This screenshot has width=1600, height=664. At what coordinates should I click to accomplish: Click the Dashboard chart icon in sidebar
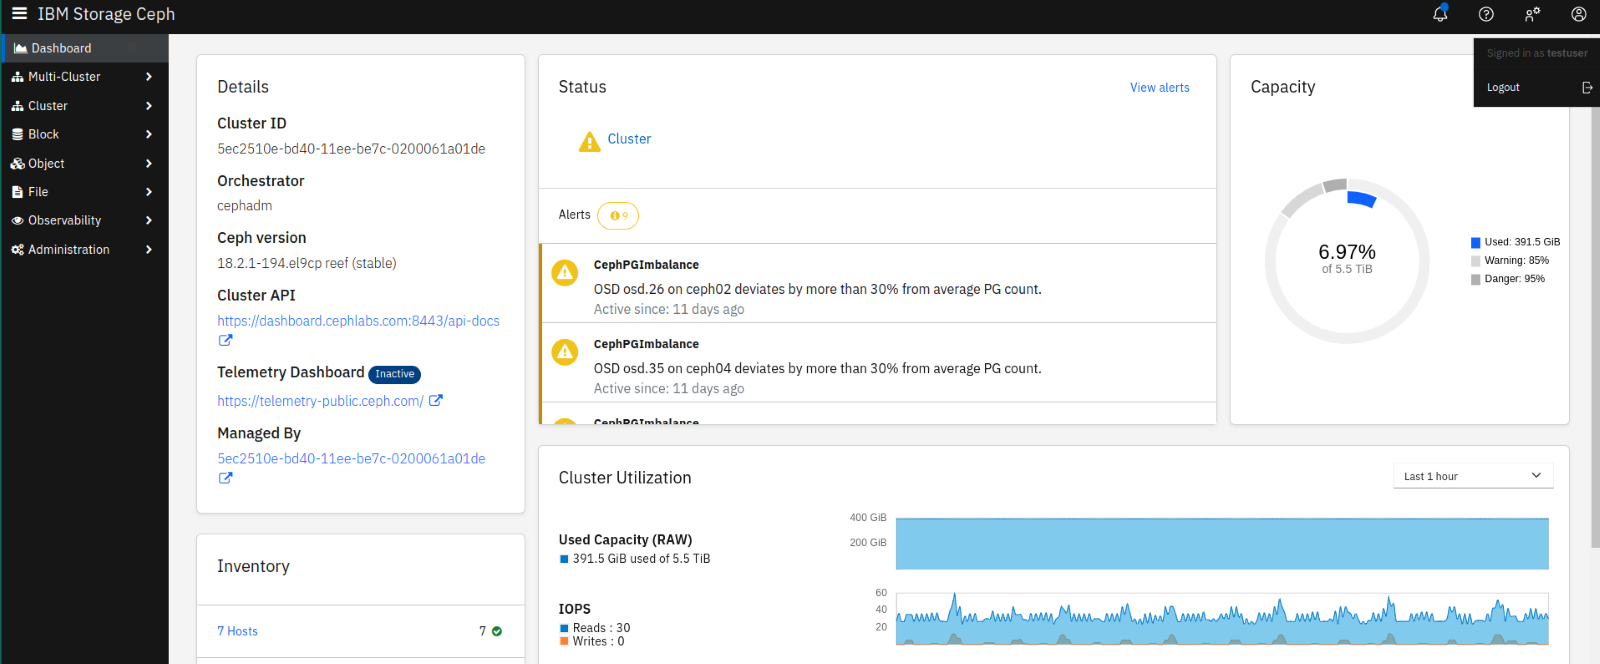(x=20, y=48)
